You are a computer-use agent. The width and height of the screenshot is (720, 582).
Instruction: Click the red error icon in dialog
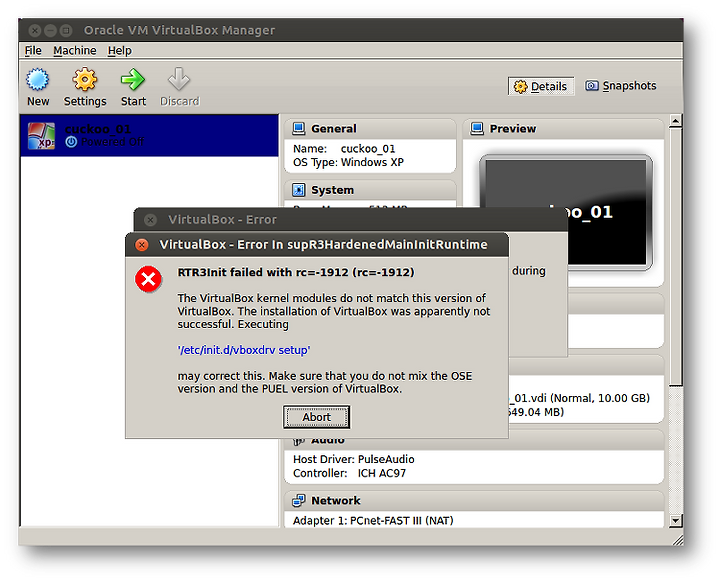click(x=148, y=279)
